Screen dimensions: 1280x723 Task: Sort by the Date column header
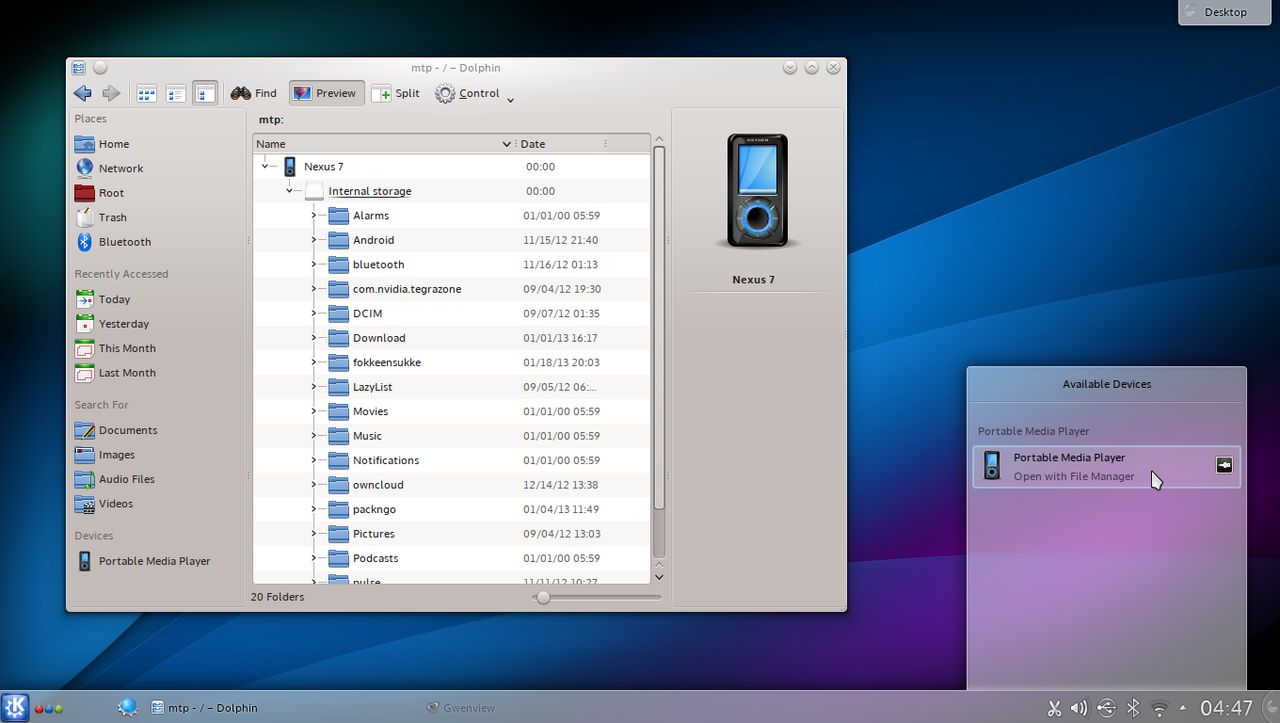point(560,144)
